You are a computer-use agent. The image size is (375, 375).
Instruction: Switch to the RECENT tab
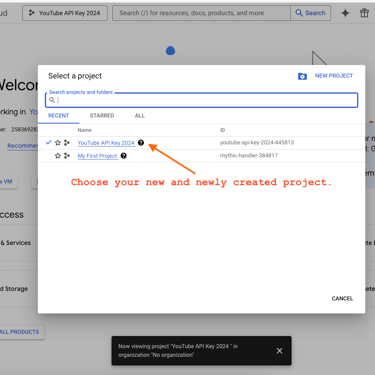[x=58, y=116]
